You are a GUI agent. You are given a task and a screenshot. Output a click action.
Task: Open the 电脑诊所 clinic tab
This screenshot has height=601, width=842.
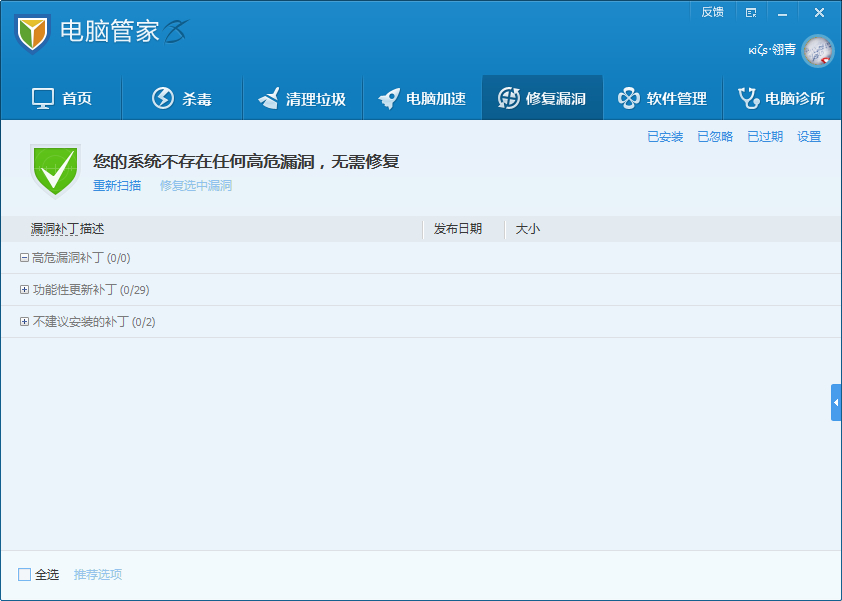coord(782,98)
